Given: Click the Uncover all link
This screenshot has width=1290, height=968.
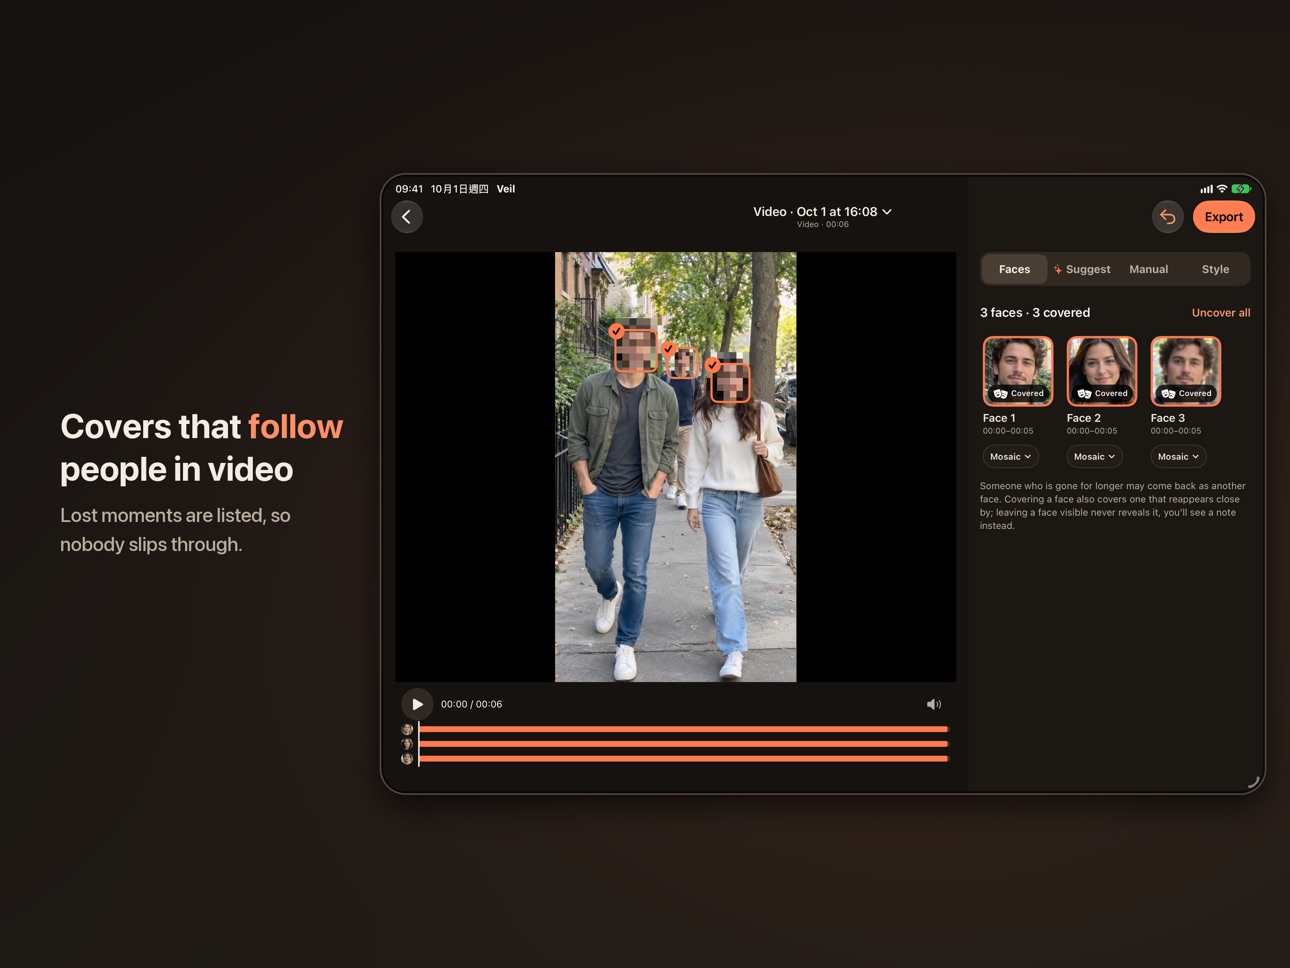Looking at the screenshot, I should [1221, 313].
